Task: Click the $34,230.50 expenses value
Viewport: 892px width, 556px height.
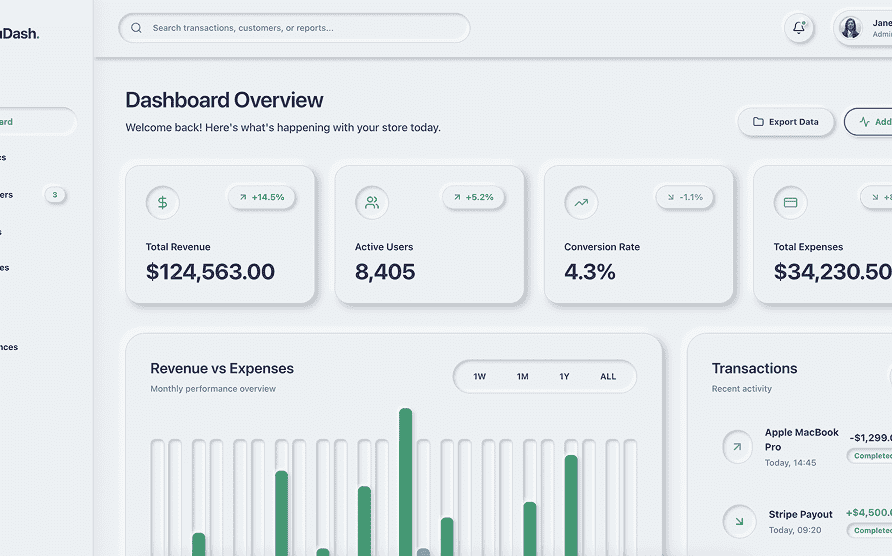Action: pos(833,272)
